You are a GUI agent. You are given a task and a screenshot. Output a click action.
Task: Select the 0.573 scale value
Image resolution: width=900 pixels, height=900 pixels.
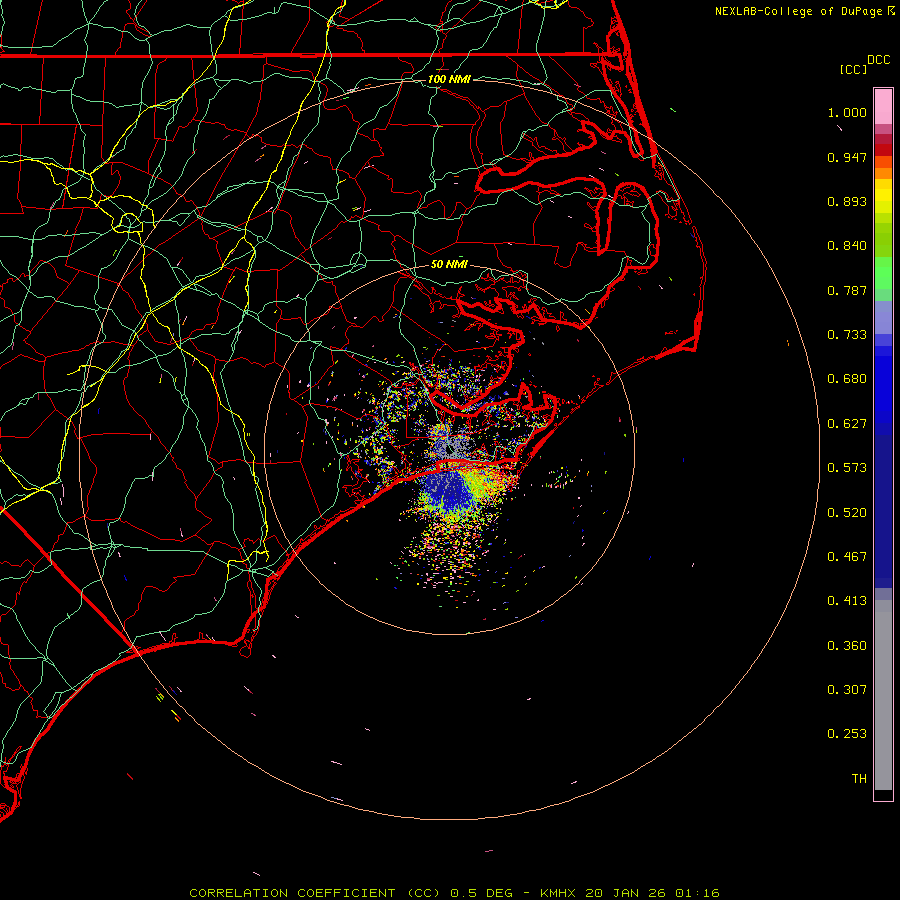847,468
